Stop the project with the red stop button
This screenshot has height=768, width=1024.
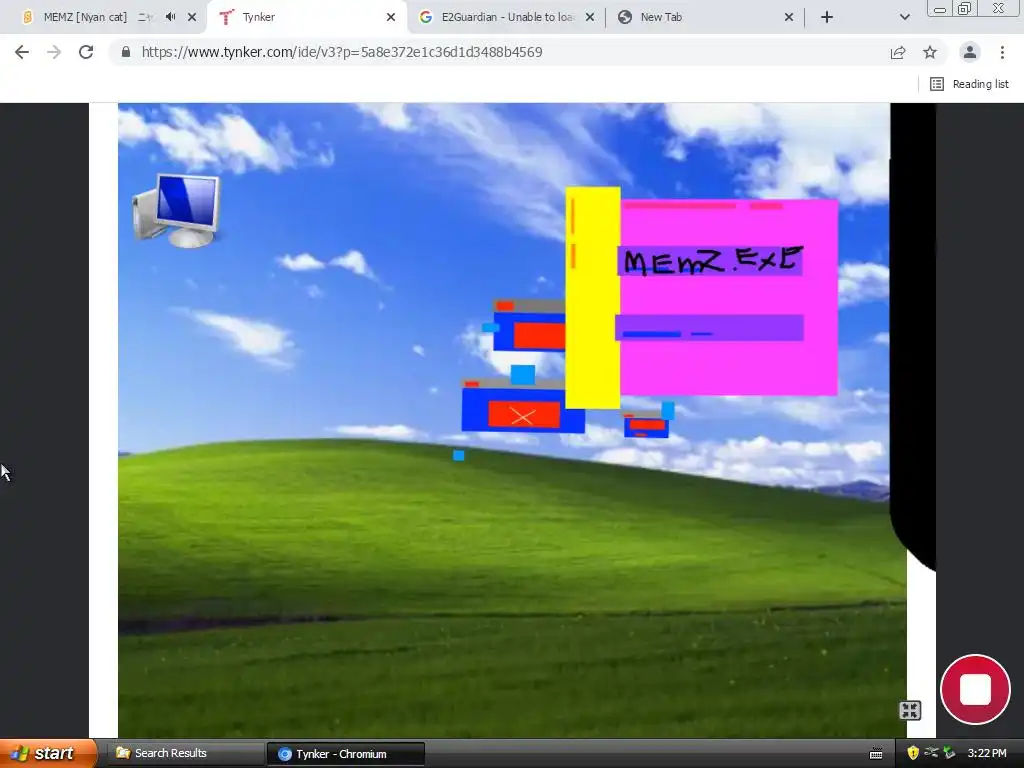click(x=975, y=689)
